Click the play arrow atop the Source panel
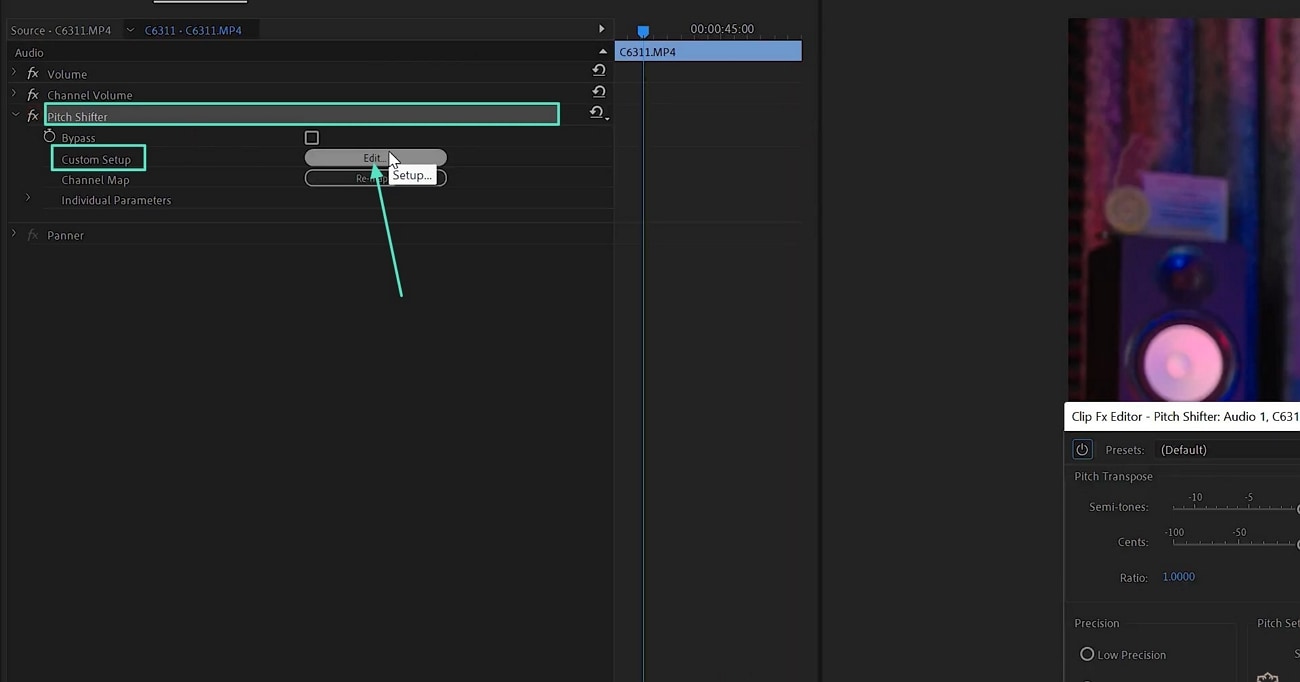Screen dimensions: 1300x682 (601, 28)
